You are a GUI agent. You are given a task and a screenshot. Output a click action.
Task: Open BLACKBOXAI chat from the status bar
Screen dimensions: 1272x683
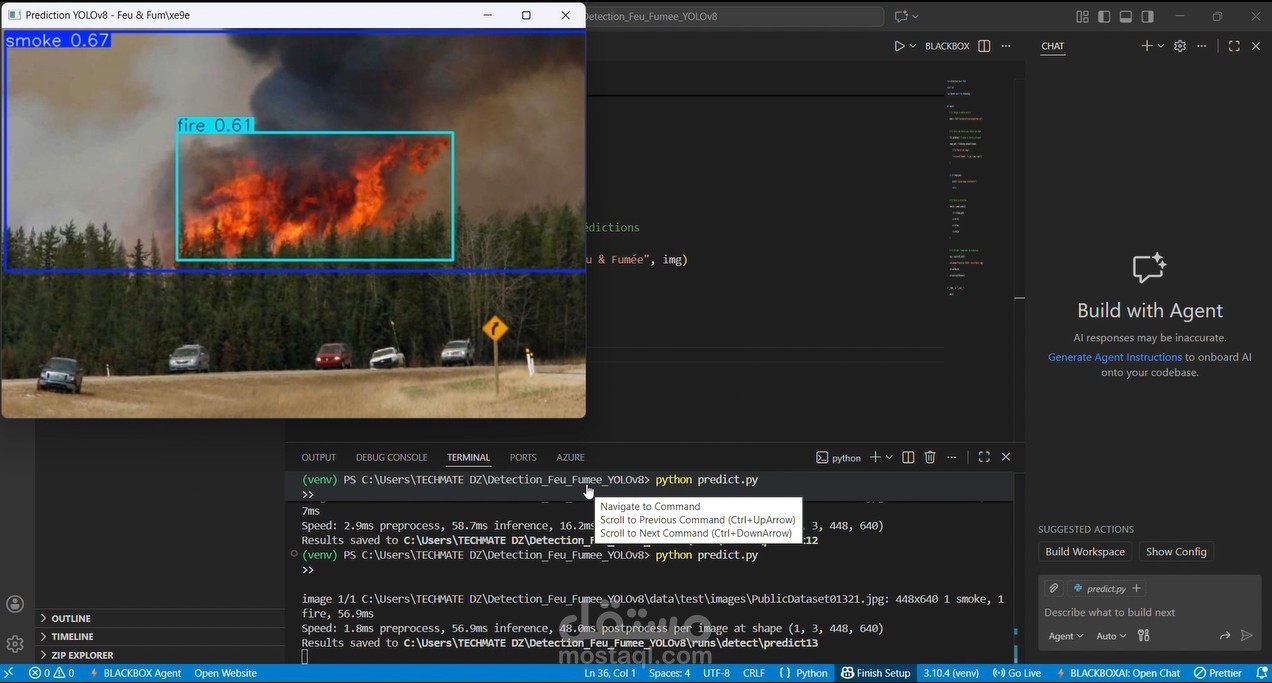(x=1121, y=673)
